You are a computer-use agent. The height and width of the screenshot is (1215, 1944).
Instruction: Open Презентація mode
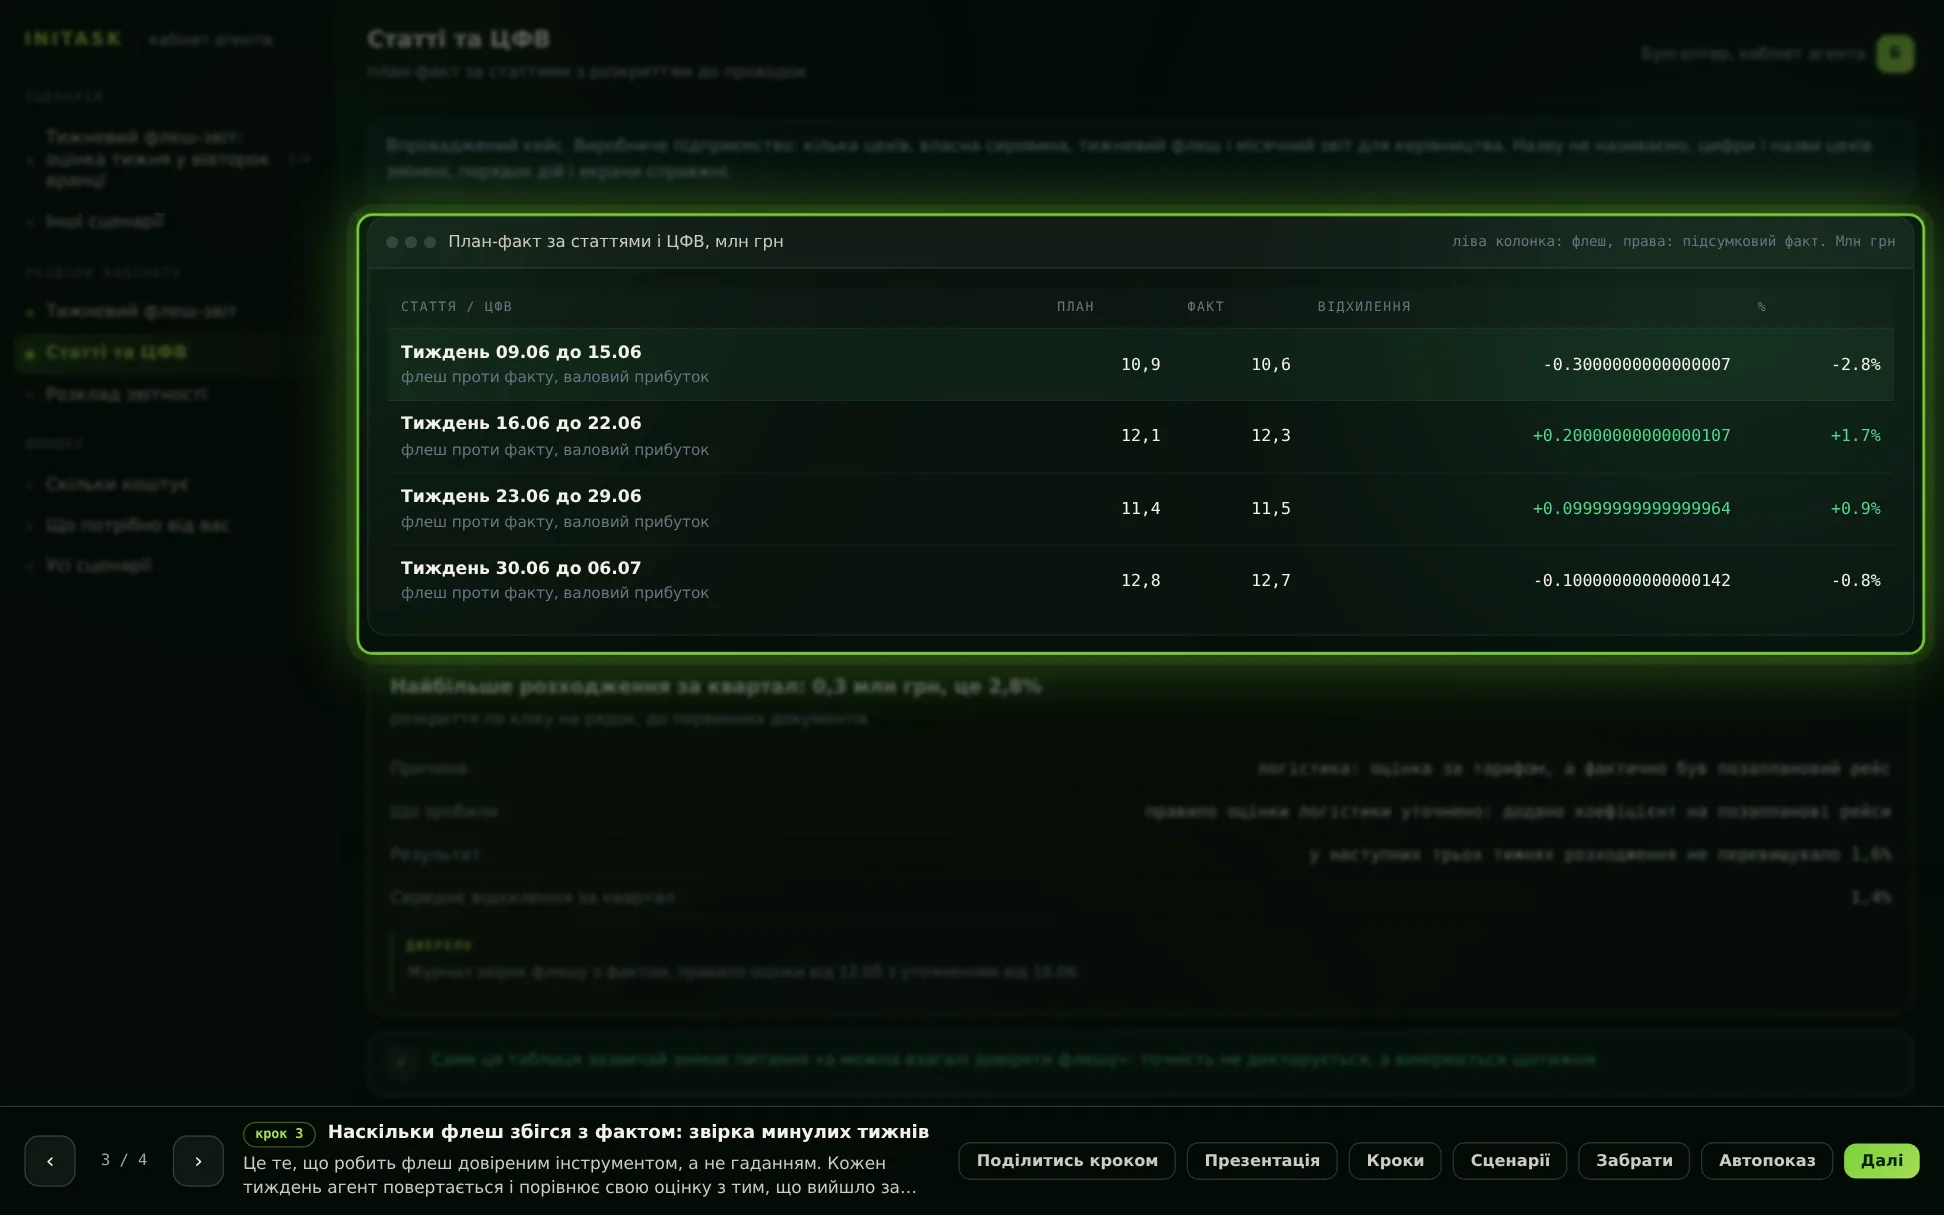coord(1262,1161)
